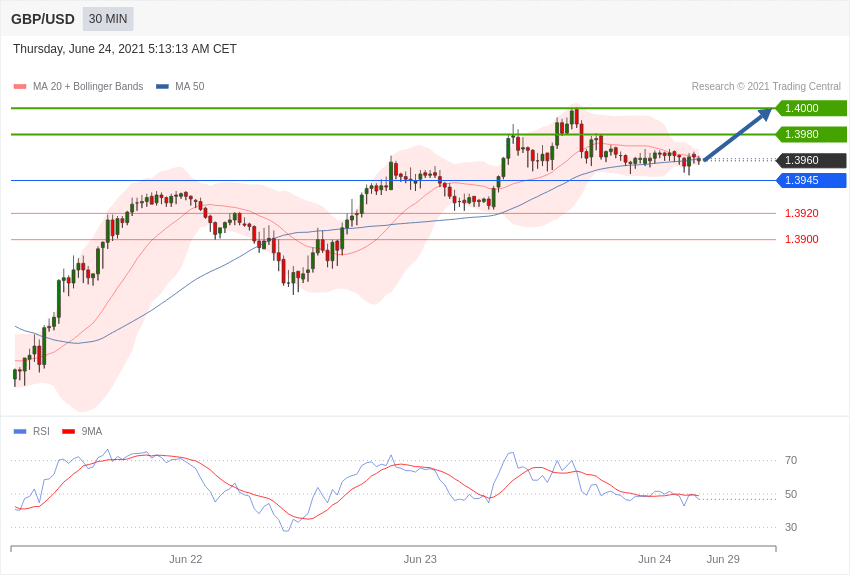Toggle the MA 20 + Bollinger Bands legend
This screenshot has height=576, width=850.
coord(88,87)
